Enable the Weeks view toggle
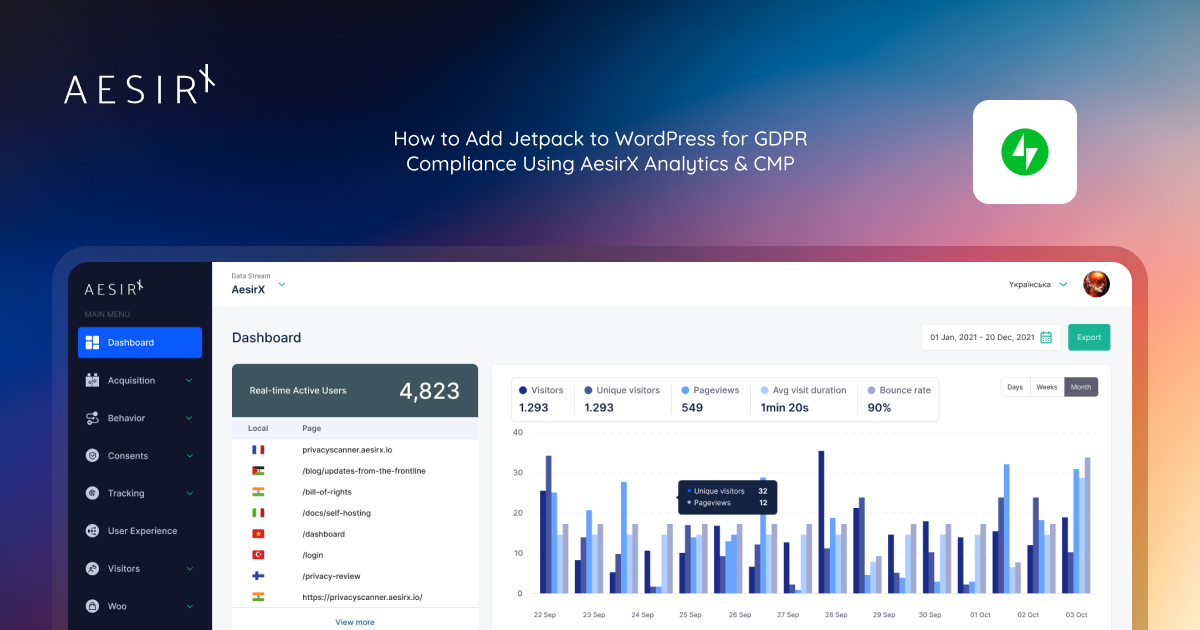Screen dimensions: 1200x630 coord(1047,386)
